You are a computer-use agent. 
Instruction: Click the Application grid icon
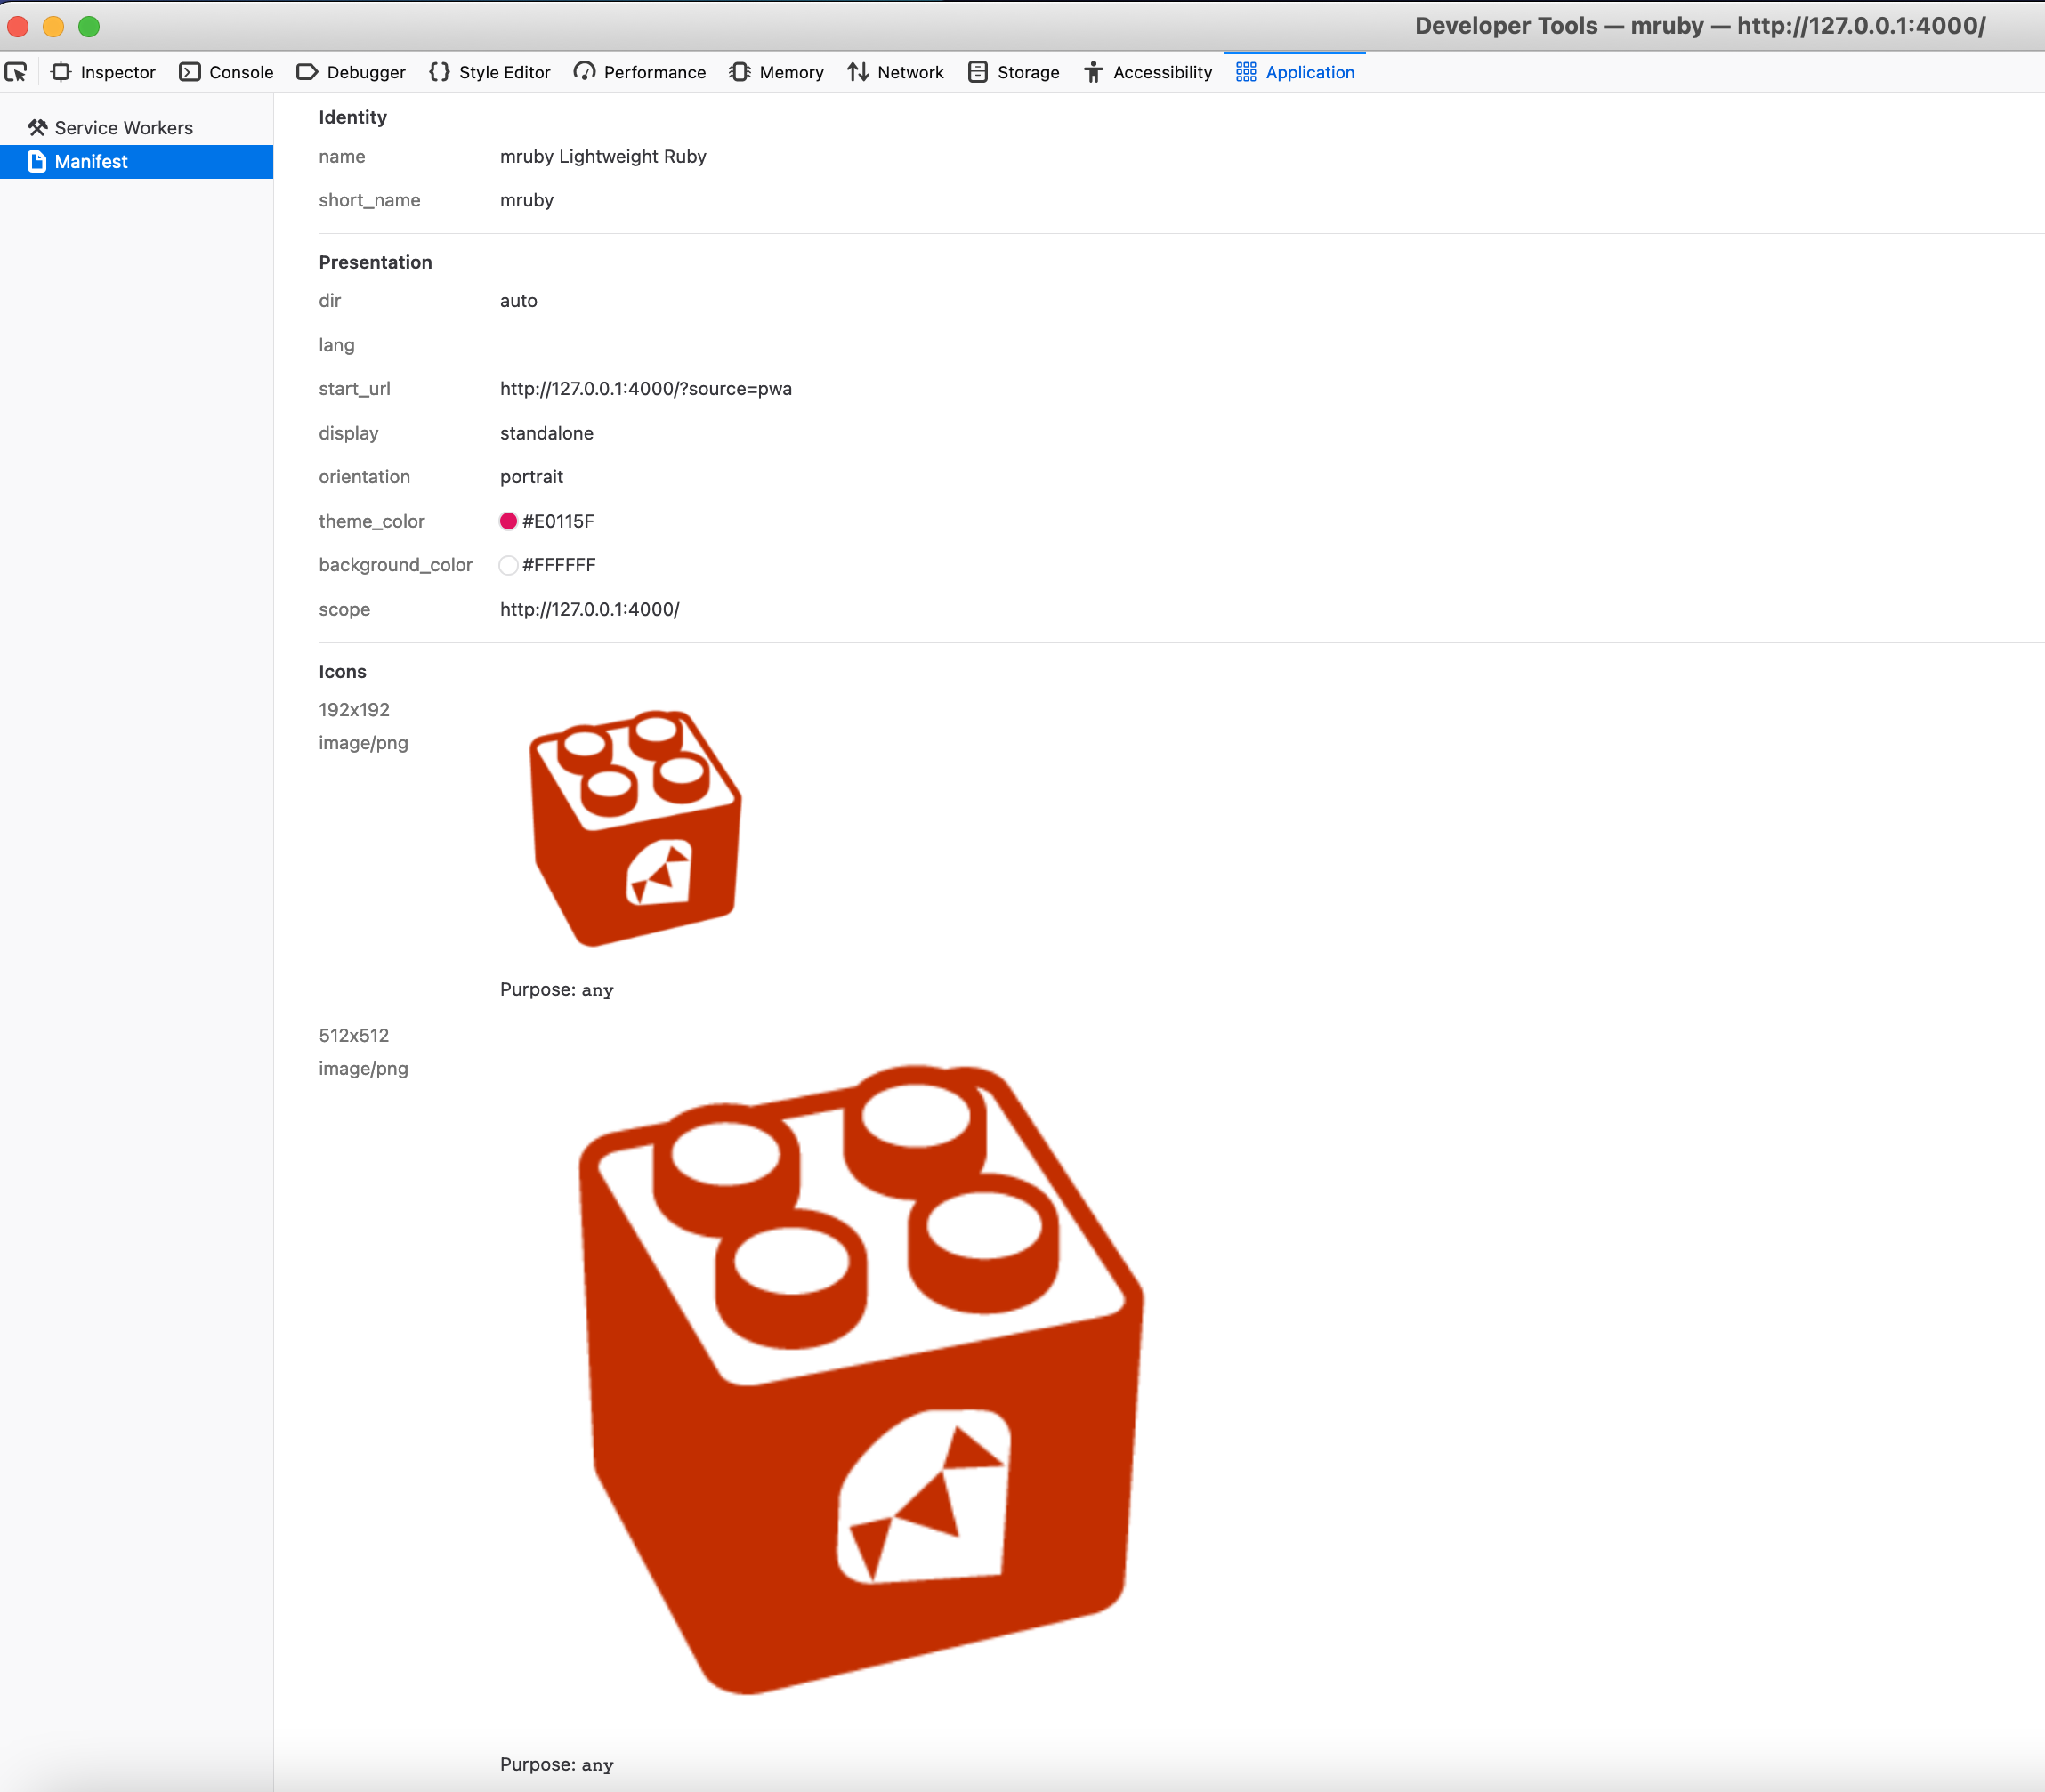tap(1246, 72)
